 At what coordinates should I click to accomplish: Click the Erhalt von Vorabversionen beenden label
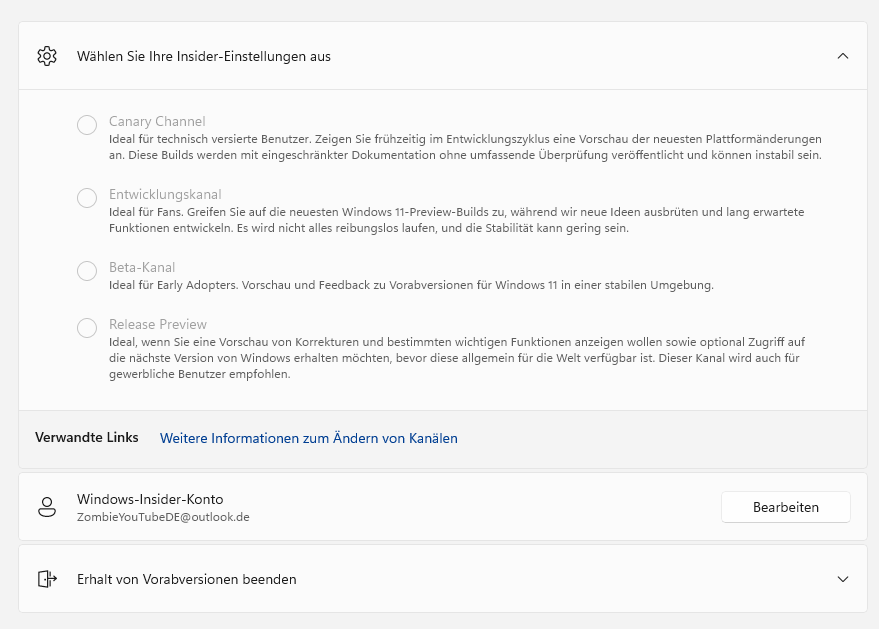click(x=187, y=579)
